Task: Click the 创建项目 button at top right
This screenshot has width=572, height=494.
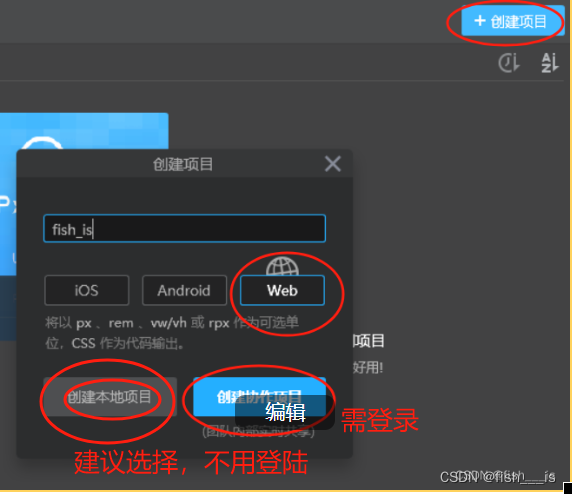Action: [512, 21]
